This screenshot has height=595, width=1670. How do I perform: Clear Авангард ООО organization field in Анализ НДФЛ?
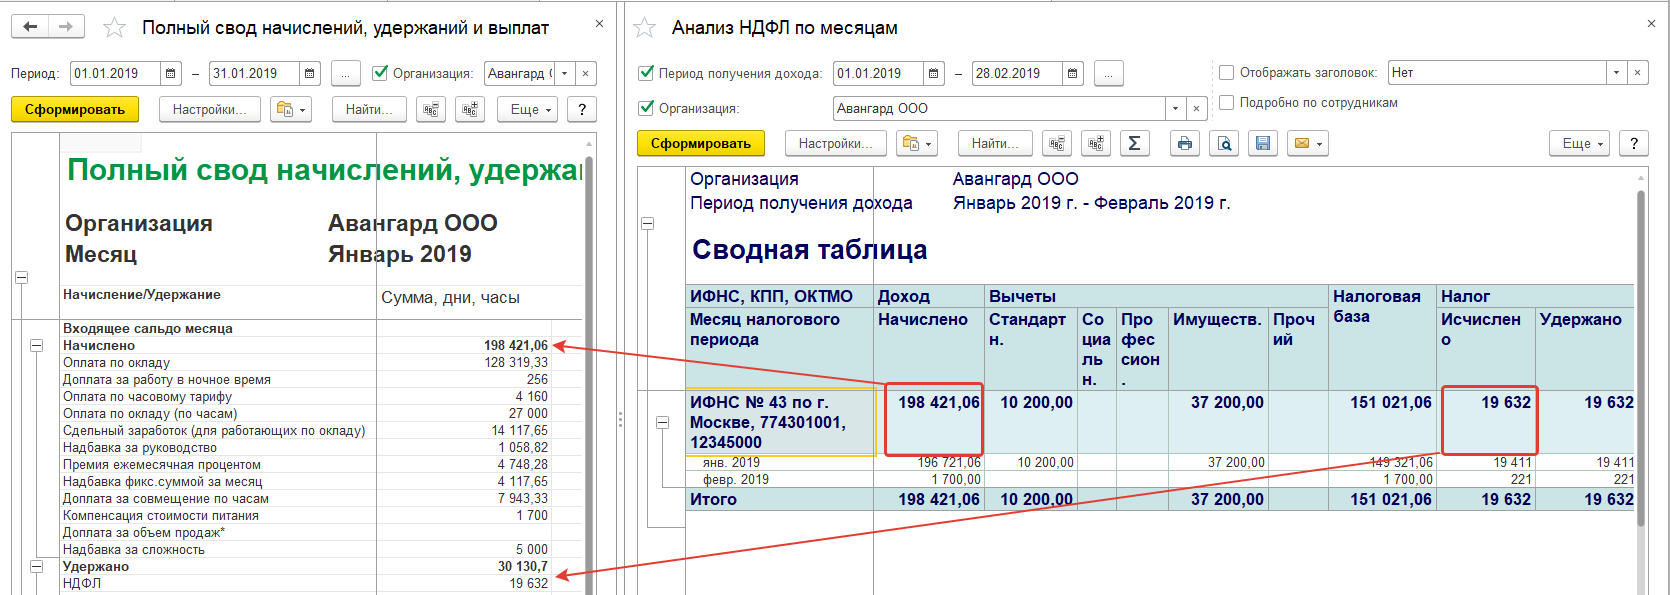point(1196,108)
